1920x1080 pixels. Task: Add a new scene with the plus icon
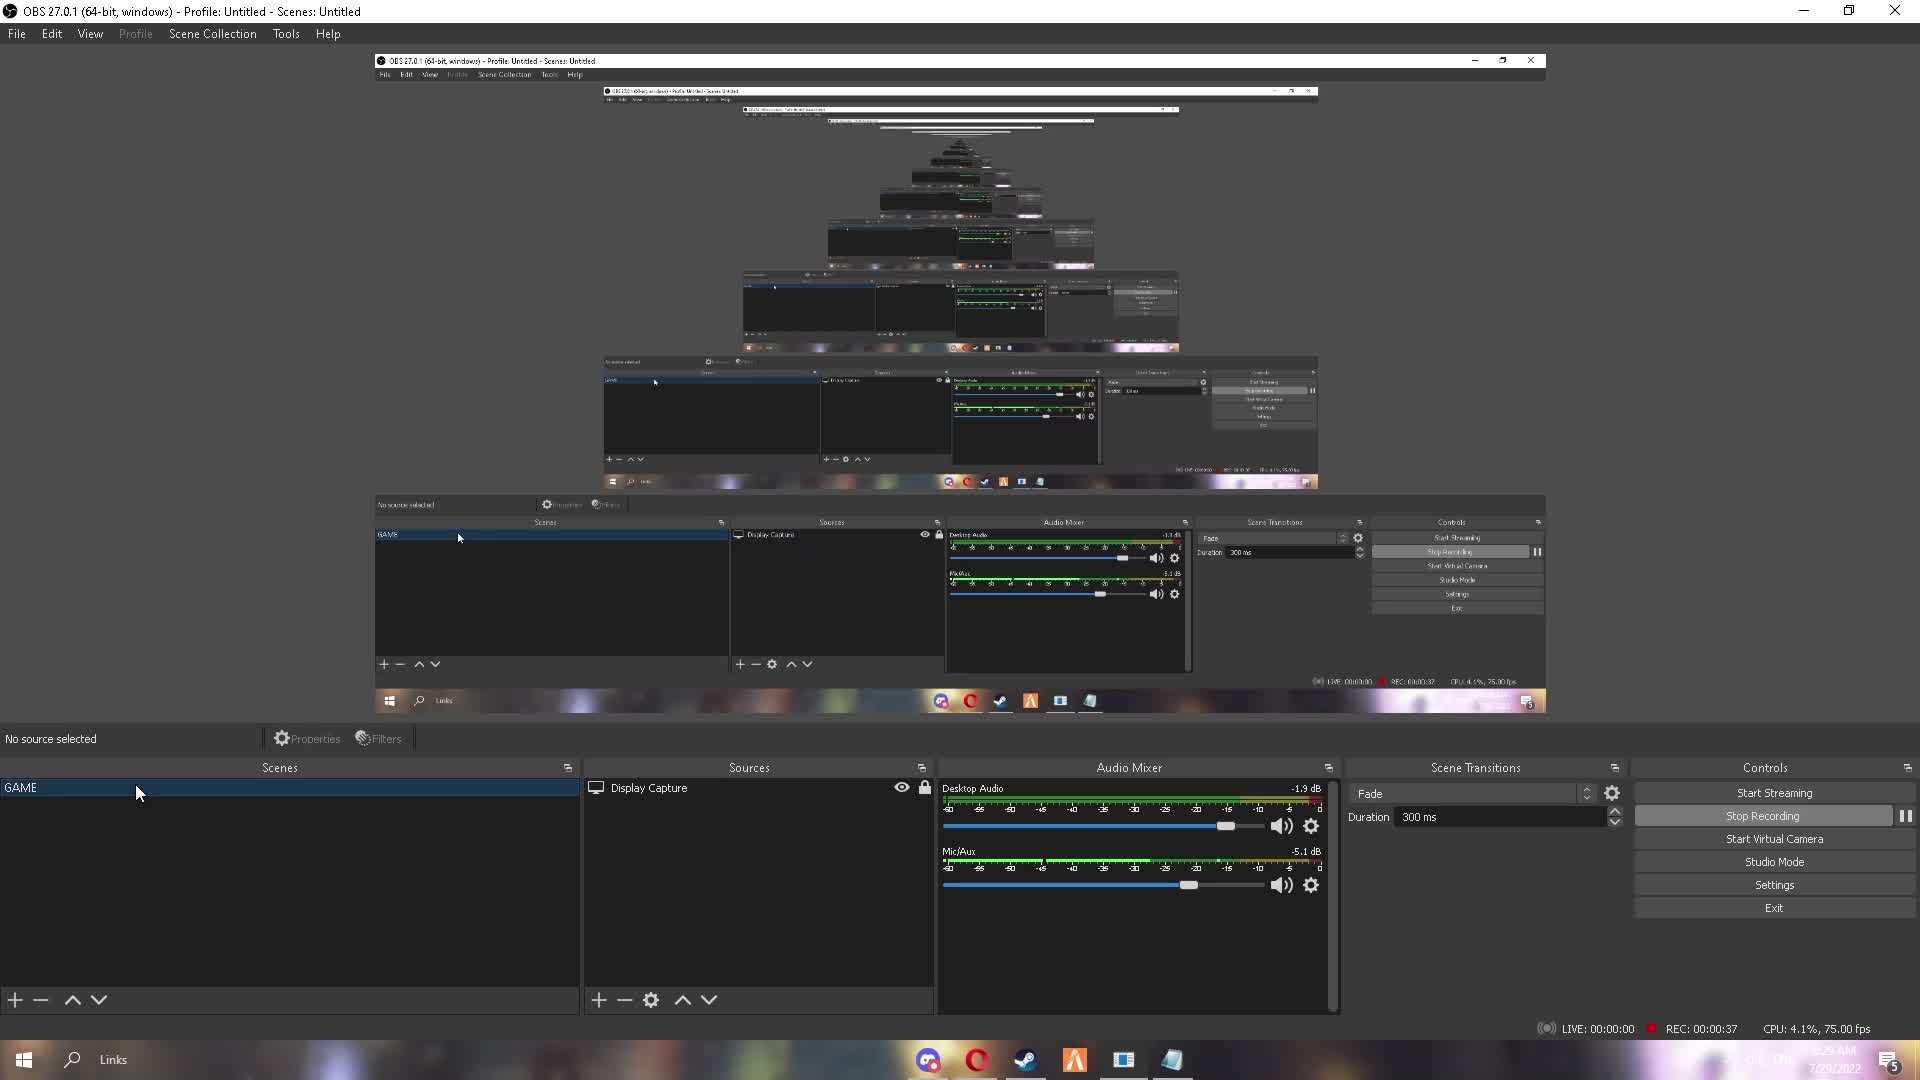(x=14, y=1000)
